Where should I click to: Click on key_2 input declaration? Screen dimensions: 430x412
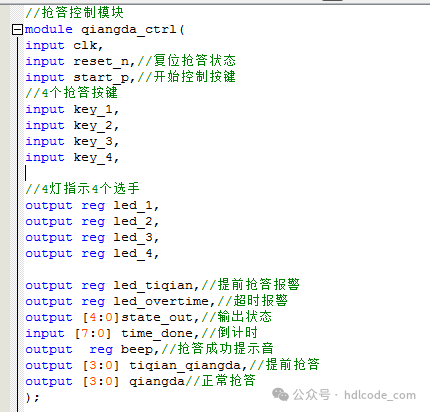pyautogui.click(x=72, y=125)
